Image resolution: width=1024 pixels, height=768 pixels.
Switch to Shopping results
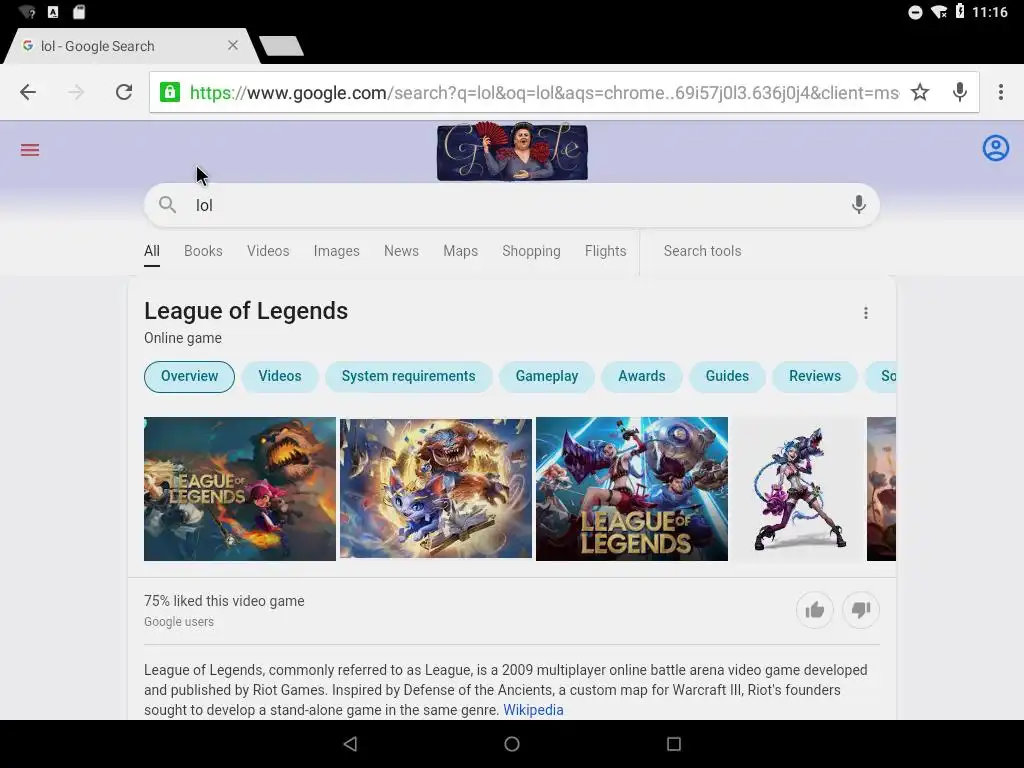coord(531,251)
